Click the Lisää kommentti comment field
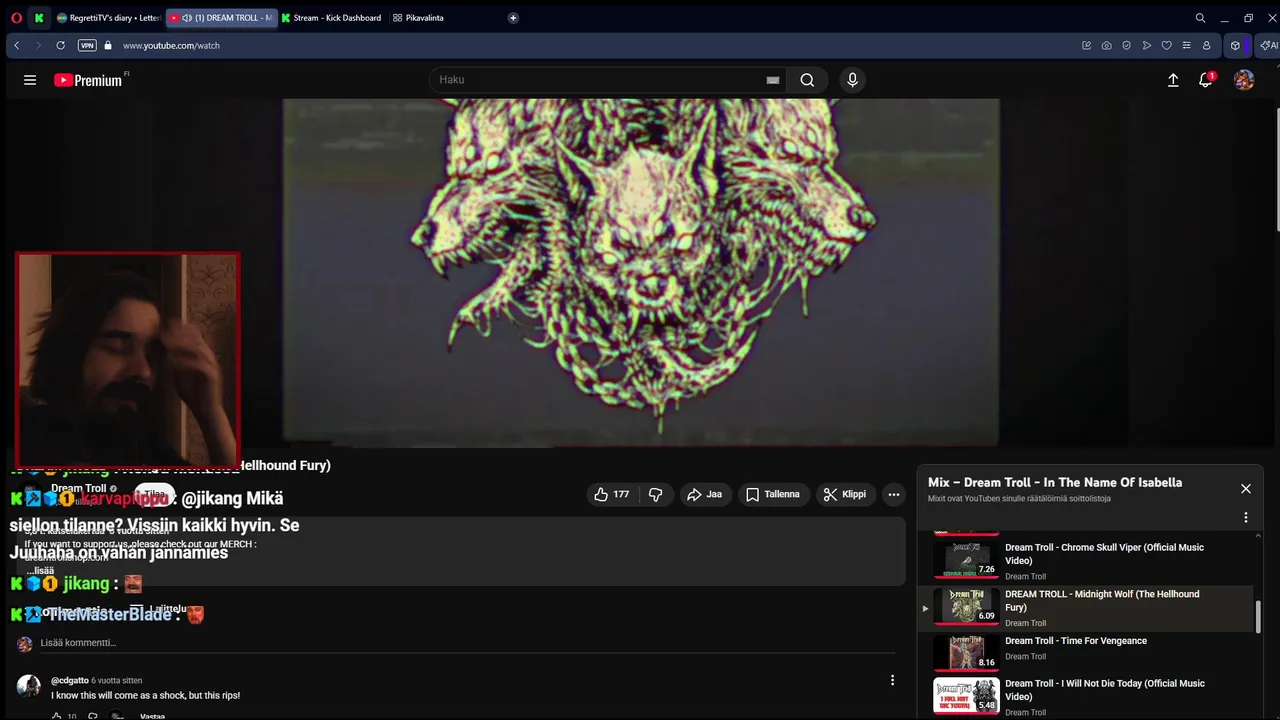This screenshot has width=1280, height=720. [466, 643]
